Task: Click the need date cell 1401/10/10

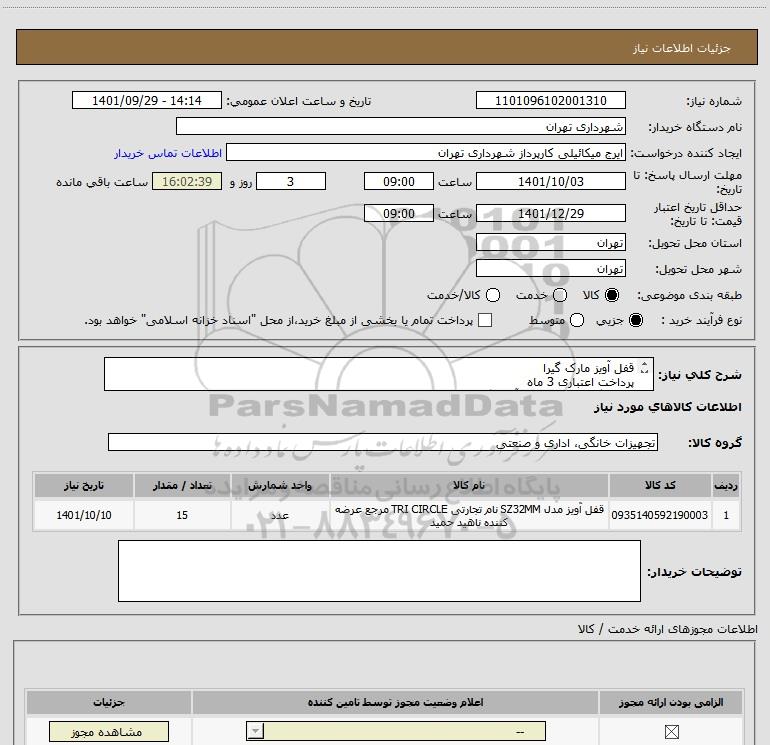Action: pos(83,515)
